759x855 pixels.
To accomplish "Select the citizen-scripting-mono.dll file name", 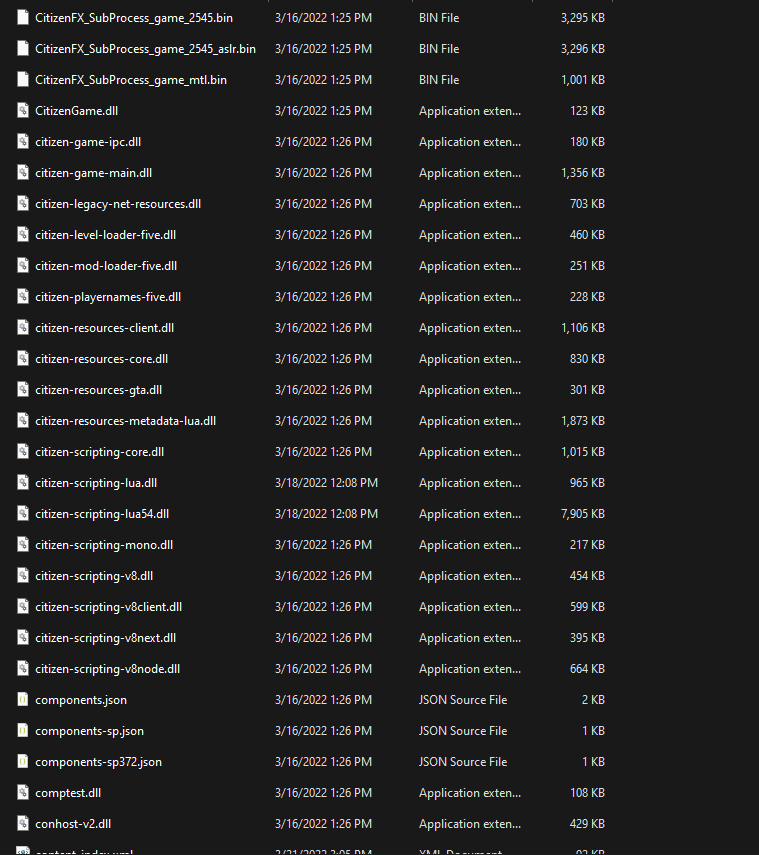I will 104,545.
